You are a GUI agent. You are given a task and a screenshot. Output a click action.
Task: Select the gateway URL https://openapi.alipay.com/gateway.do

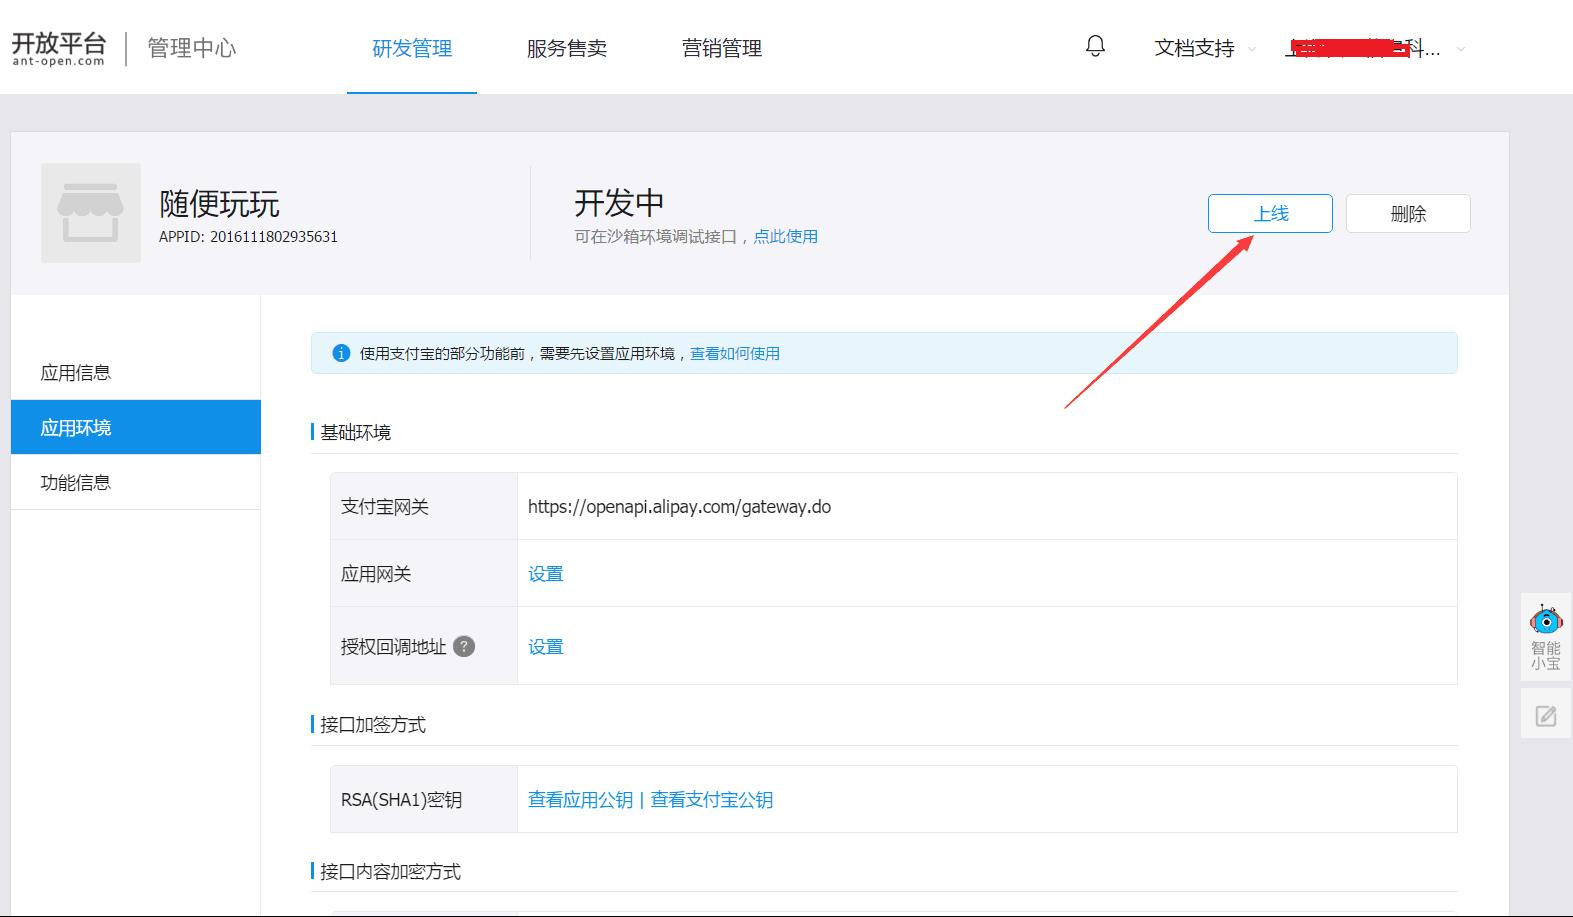pos(679,506)
